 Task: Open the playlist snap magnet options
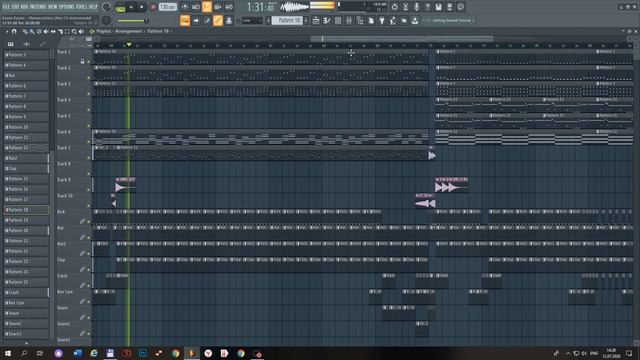pos(14,31)
